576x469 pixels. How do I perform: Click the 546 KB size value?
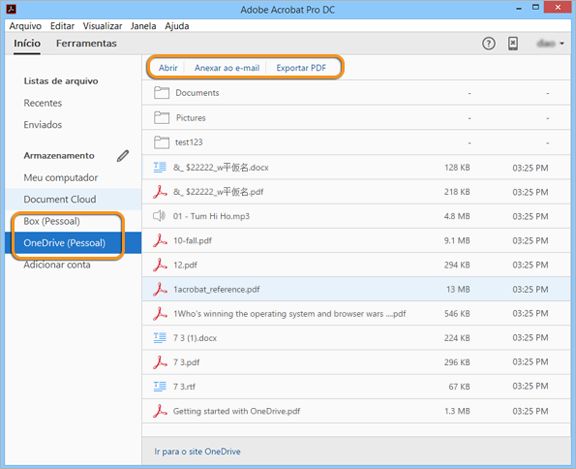[457, 314]
